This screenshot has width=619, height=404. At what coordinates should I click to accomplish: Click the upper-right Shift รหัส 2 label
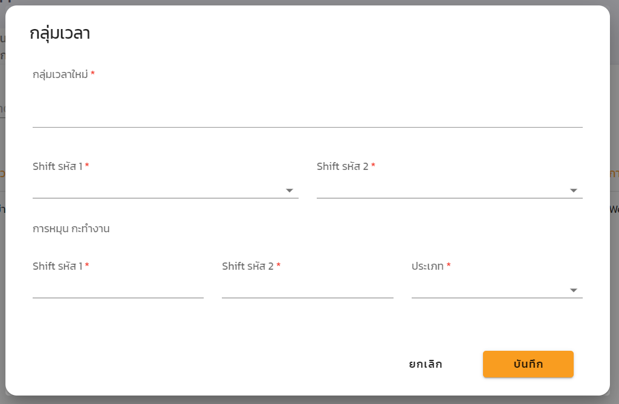[343, 167]
